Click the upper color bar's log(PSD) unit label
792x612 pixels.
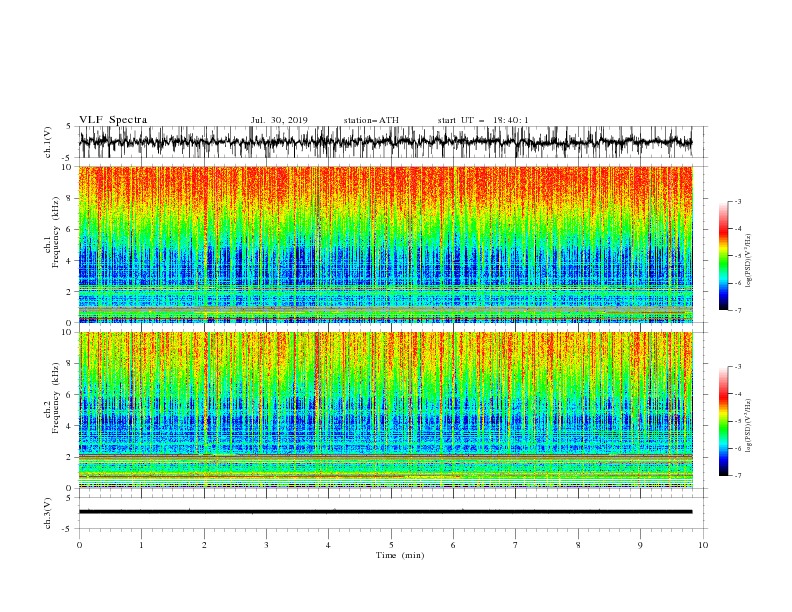[749, 261]
